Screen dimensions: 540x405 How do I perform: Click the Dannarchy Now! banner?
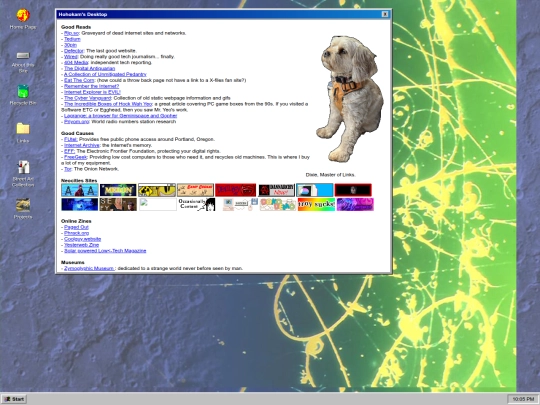(x=276, y=190)
